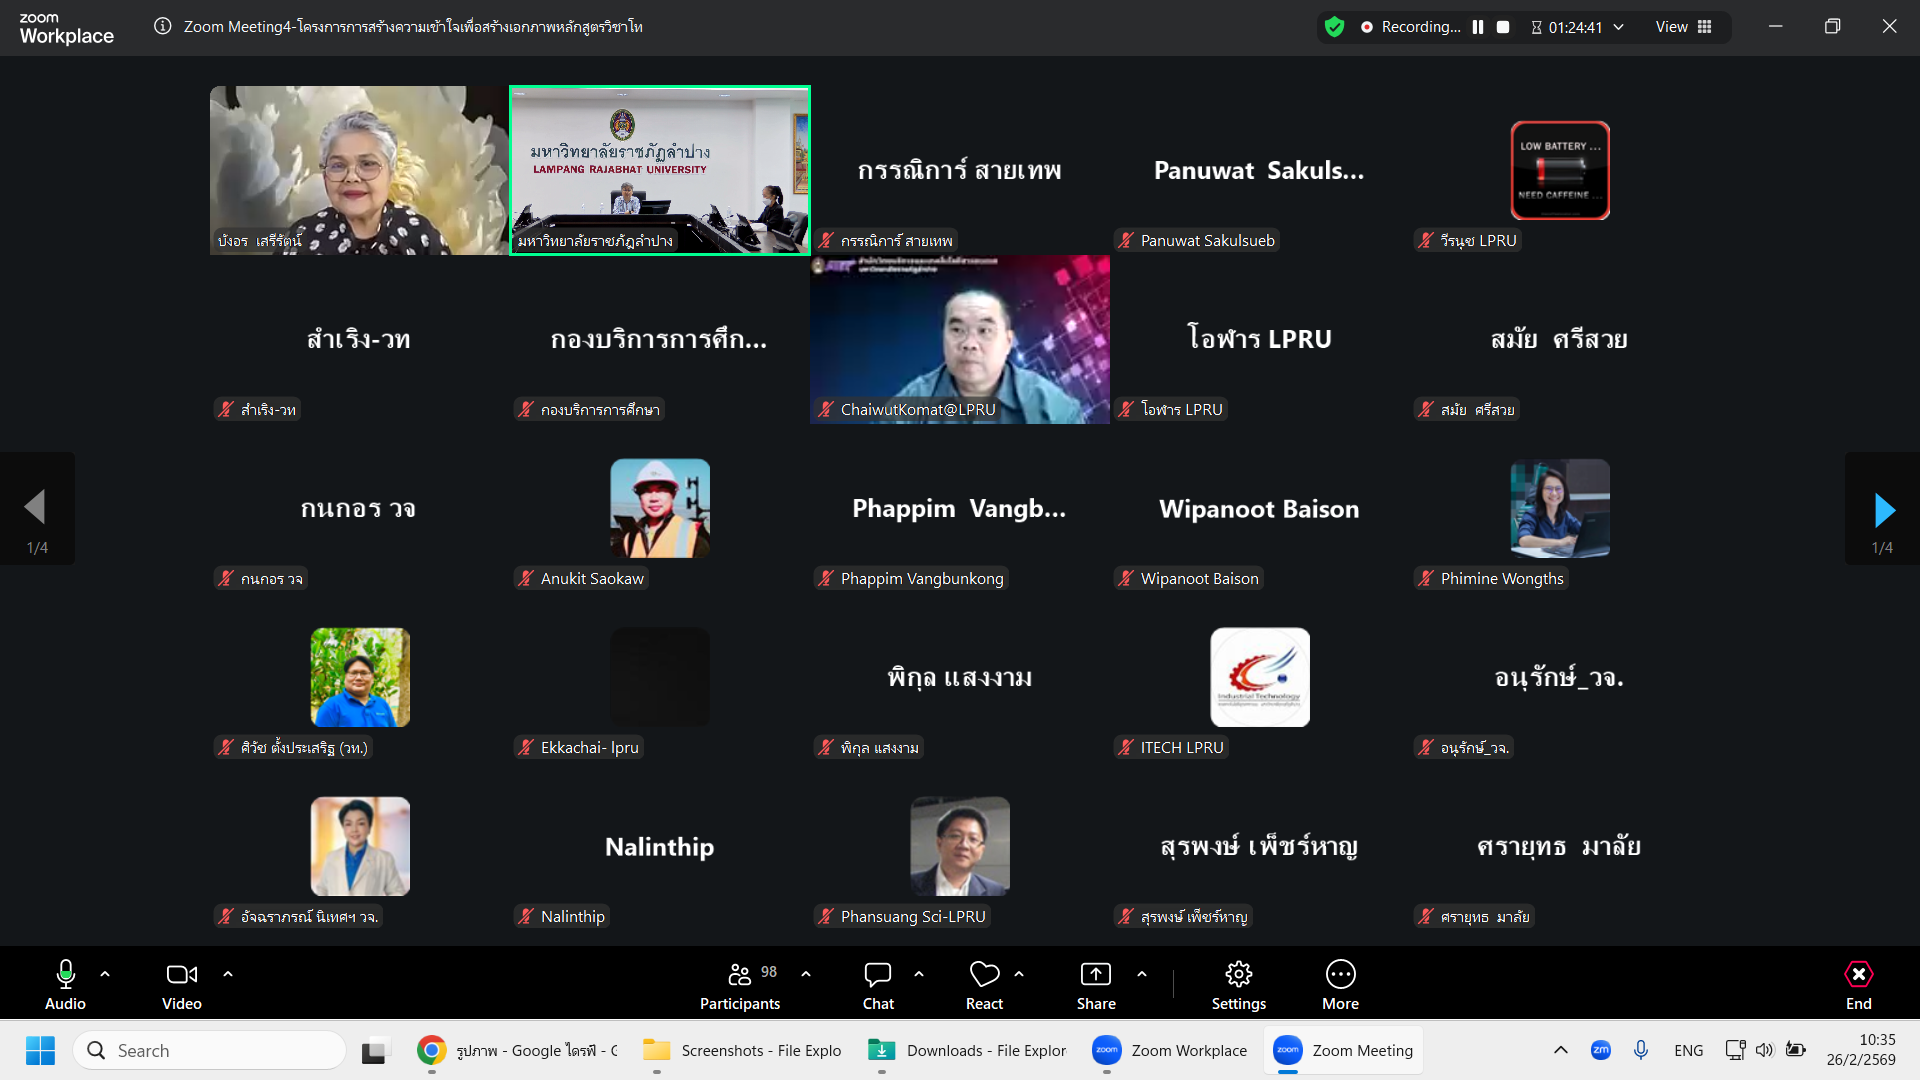This screenshot has width=1920, height=1080.
Task: Open Participants list icon
Action: [740, 975]
